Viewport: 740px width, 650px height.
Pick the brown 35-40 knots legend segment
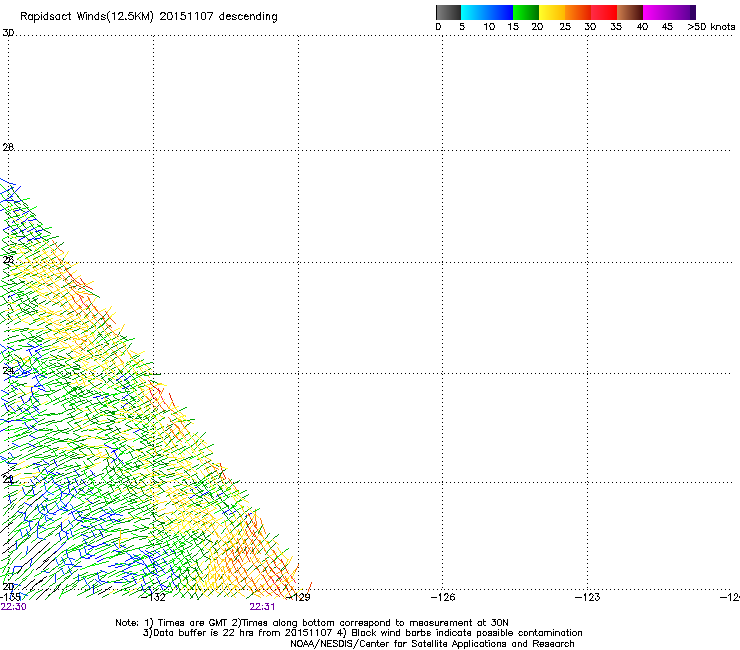(630, 12)
